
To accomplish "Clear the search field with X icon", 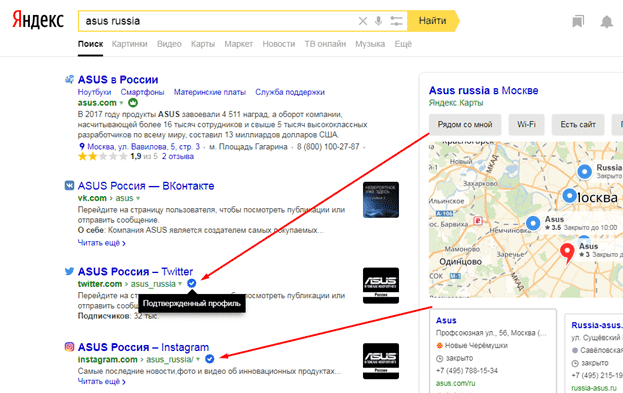I will (362, 21).
